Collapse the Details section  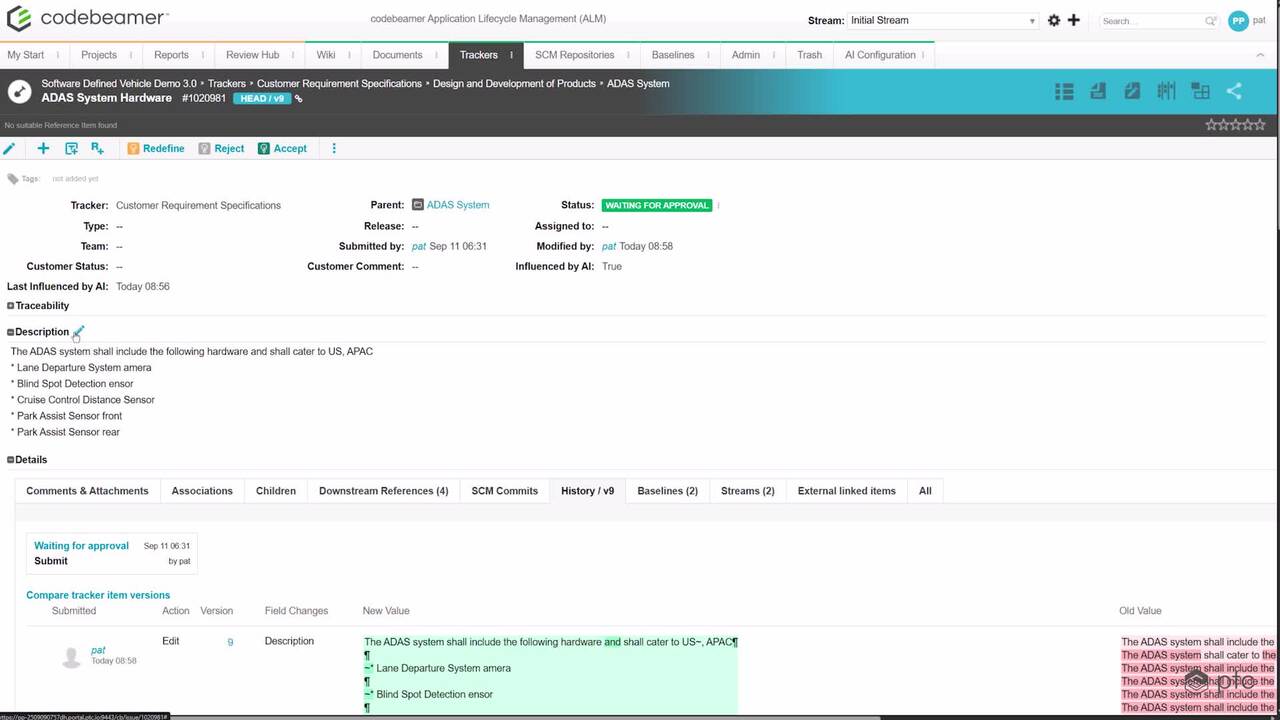coord(11,460)
